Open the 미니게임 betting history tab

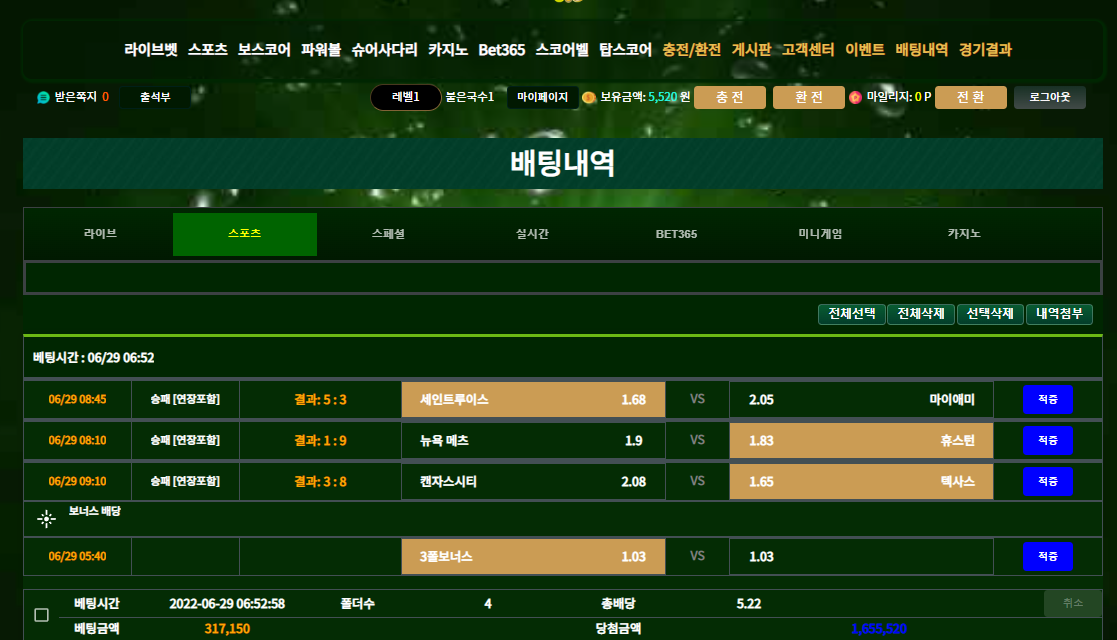coord(820,234)
